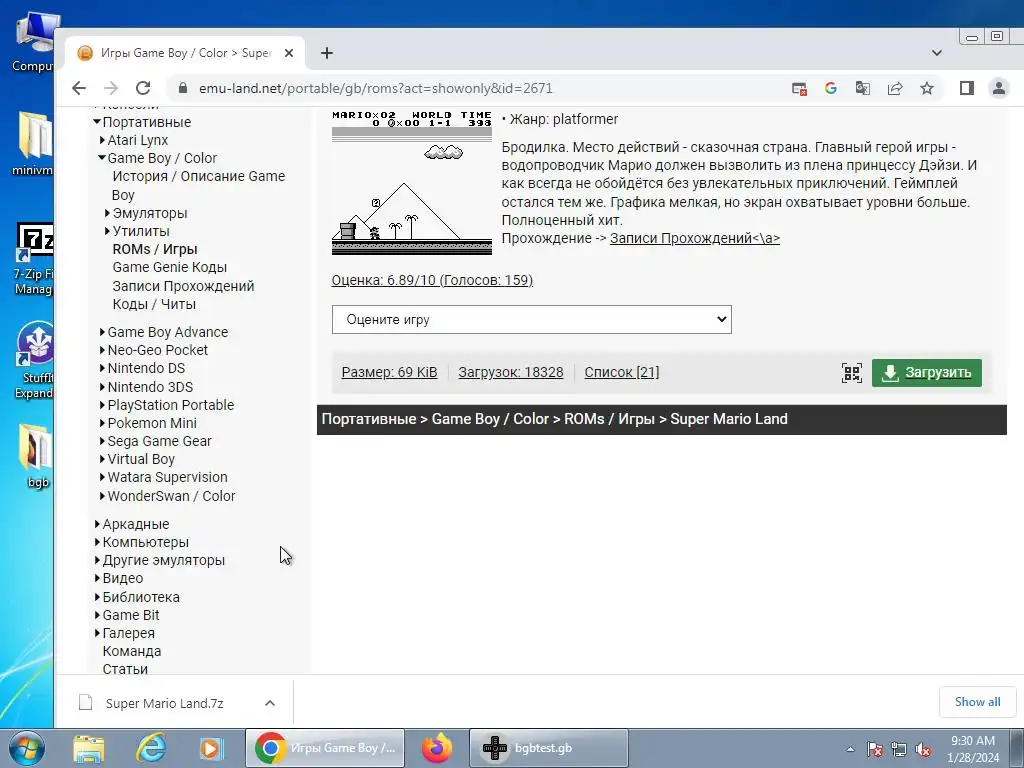Open a new tab with the plus button

click(327, 53)
